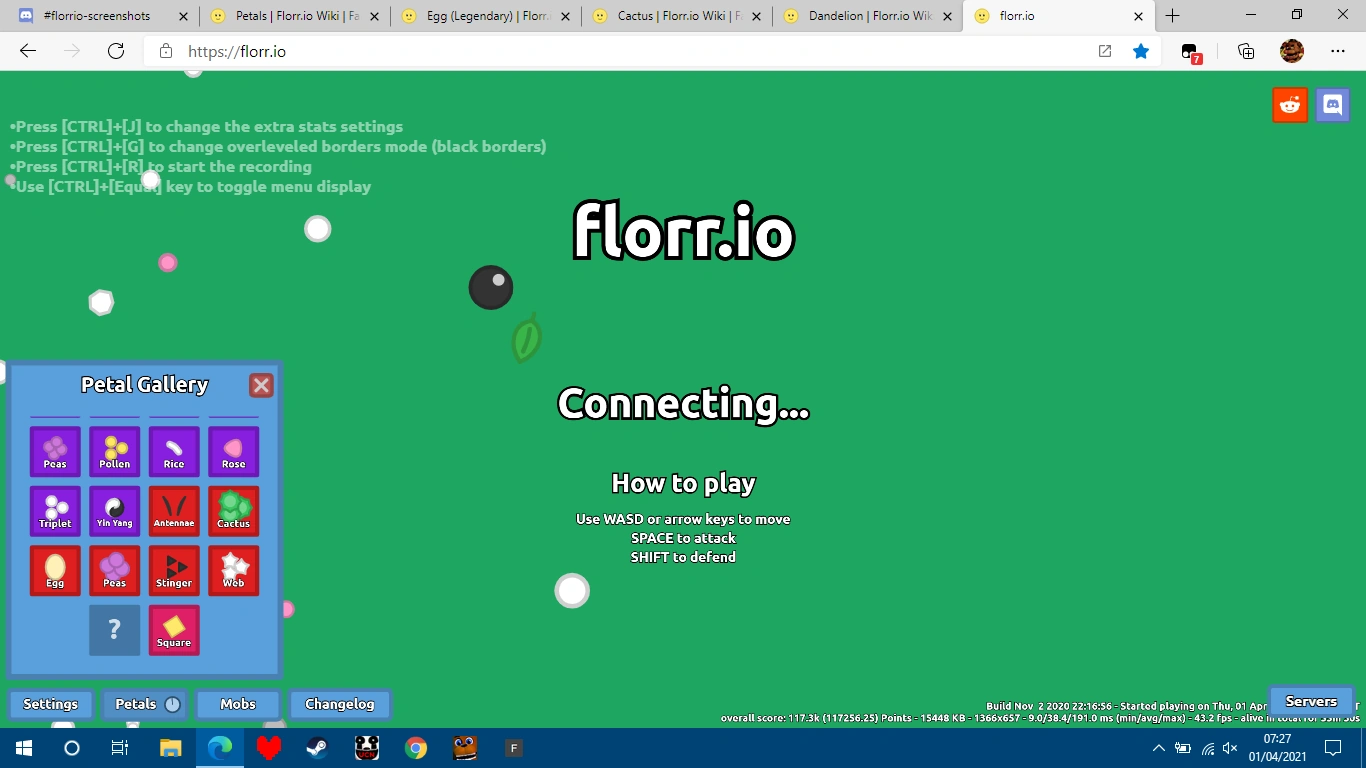1366x768 pixels.
Task: Reveal the unknown petal marked with a question mark
Action: pos(114,630)
